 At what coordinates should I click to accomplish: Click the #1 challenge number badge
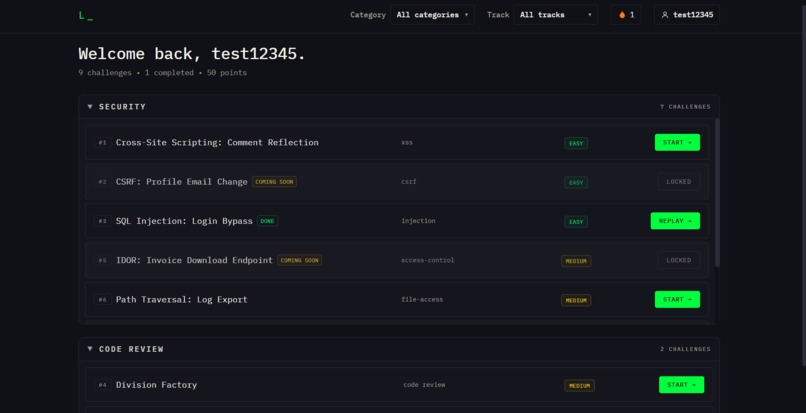click(102, 142)
